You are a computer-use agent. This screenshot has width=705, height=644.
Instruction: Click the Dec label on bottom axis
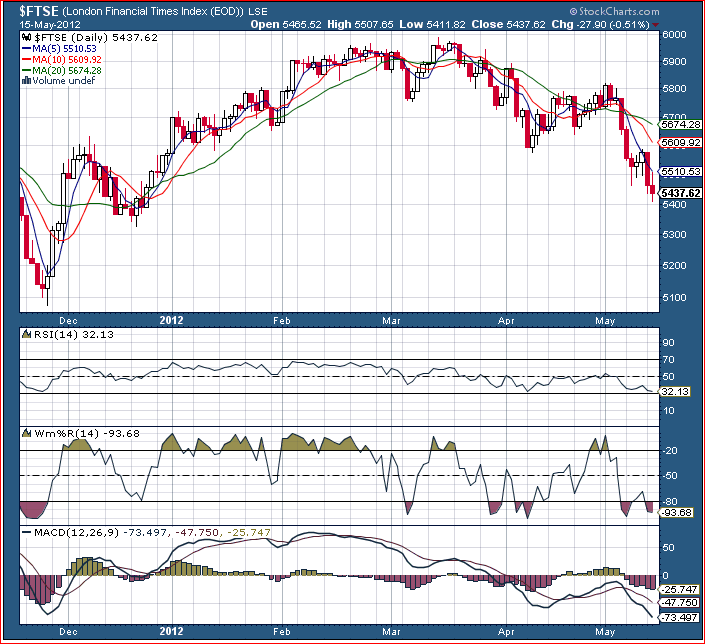point(68,631)
